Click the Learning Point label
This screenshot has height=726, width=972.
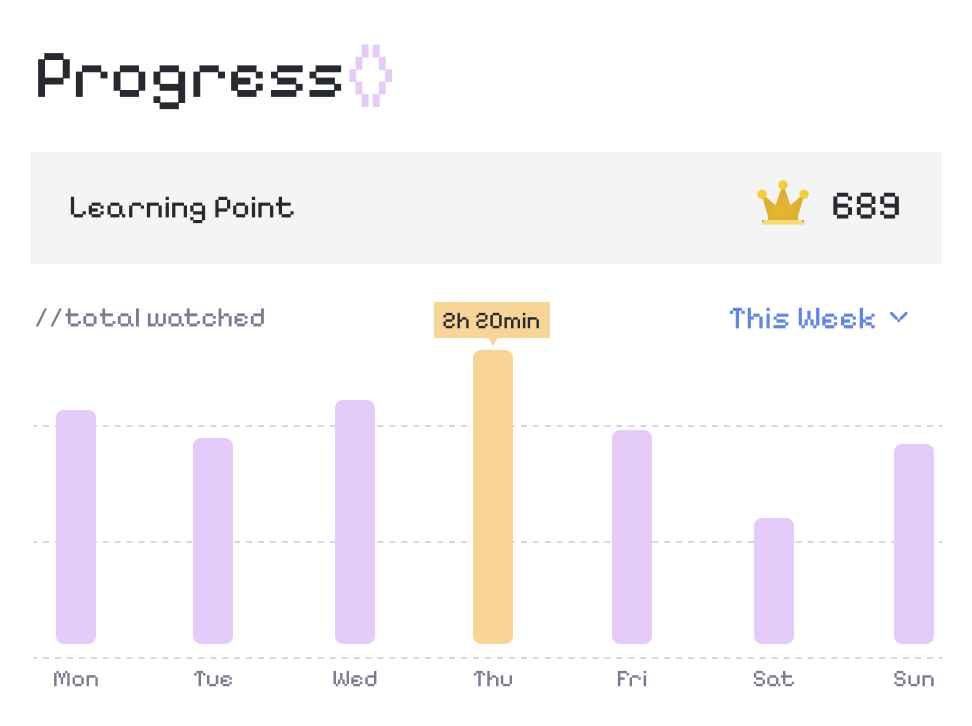coord(182,208)
